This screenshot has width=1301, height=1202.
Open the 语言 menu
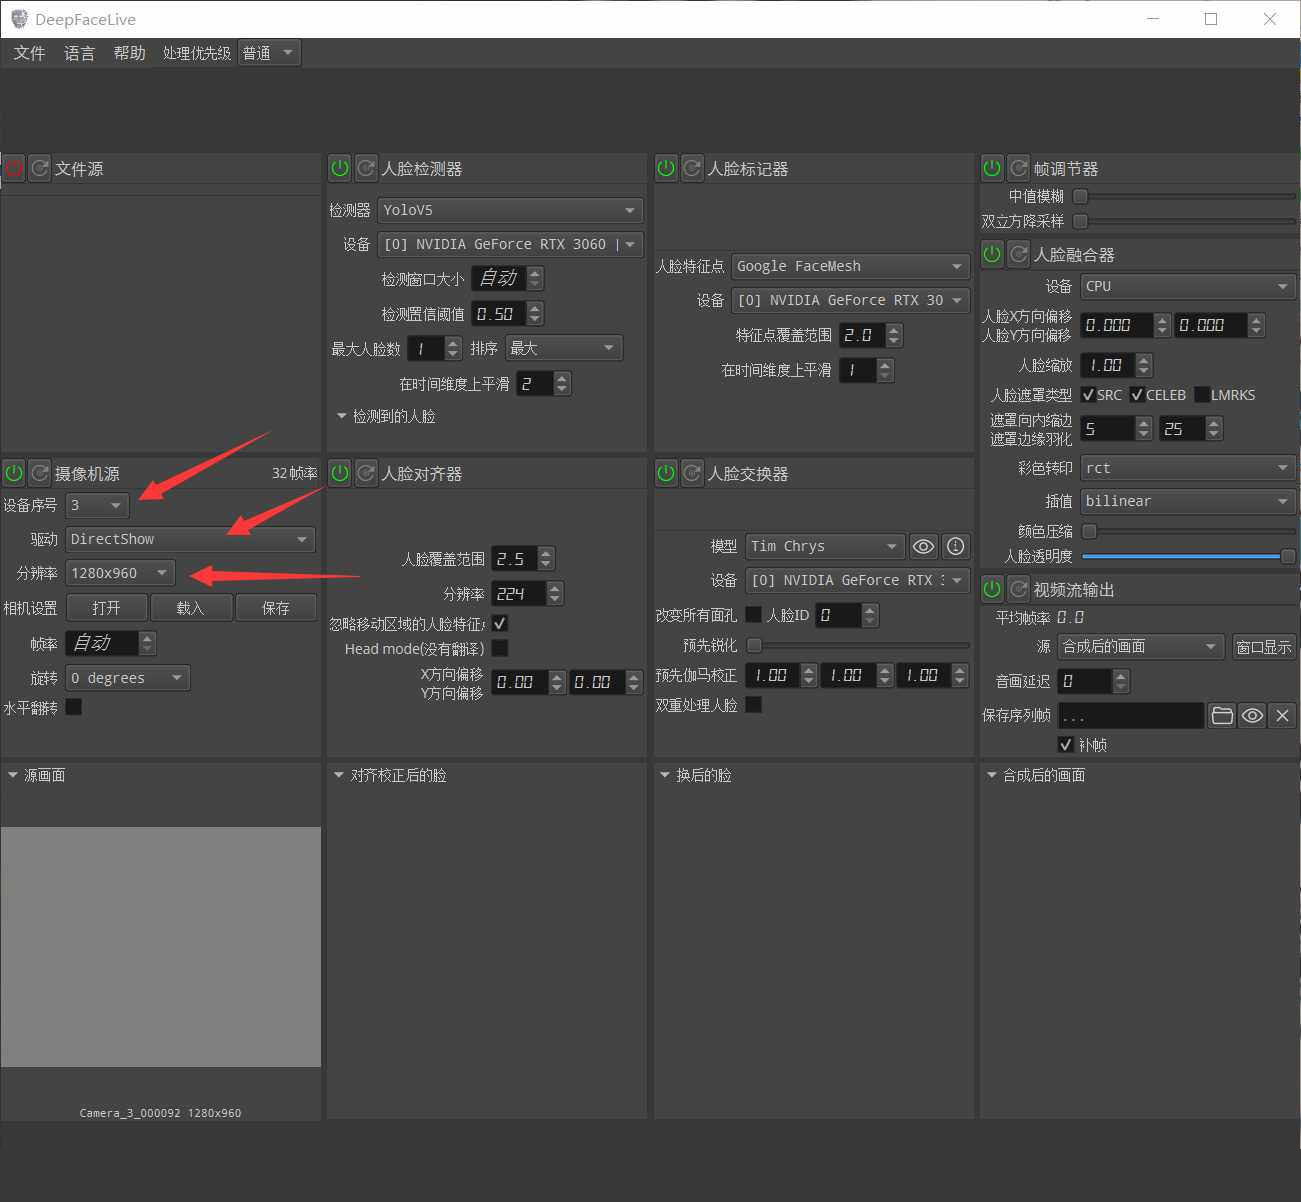79,53
